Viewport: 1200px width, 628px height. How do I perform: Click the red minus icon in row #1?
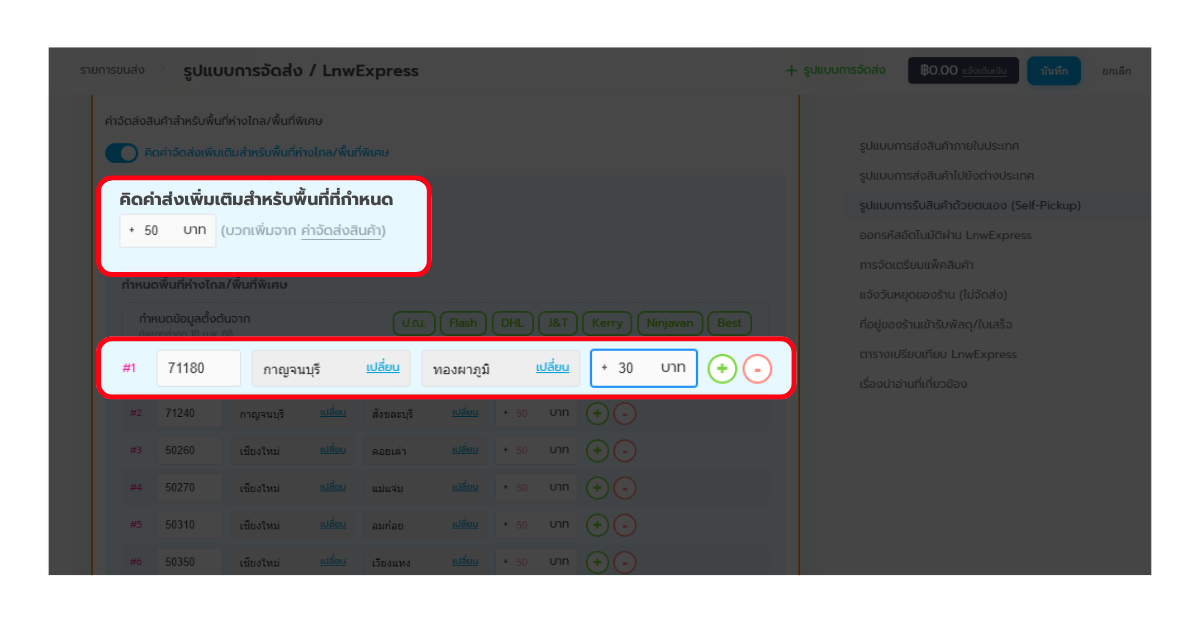point(757,368)
